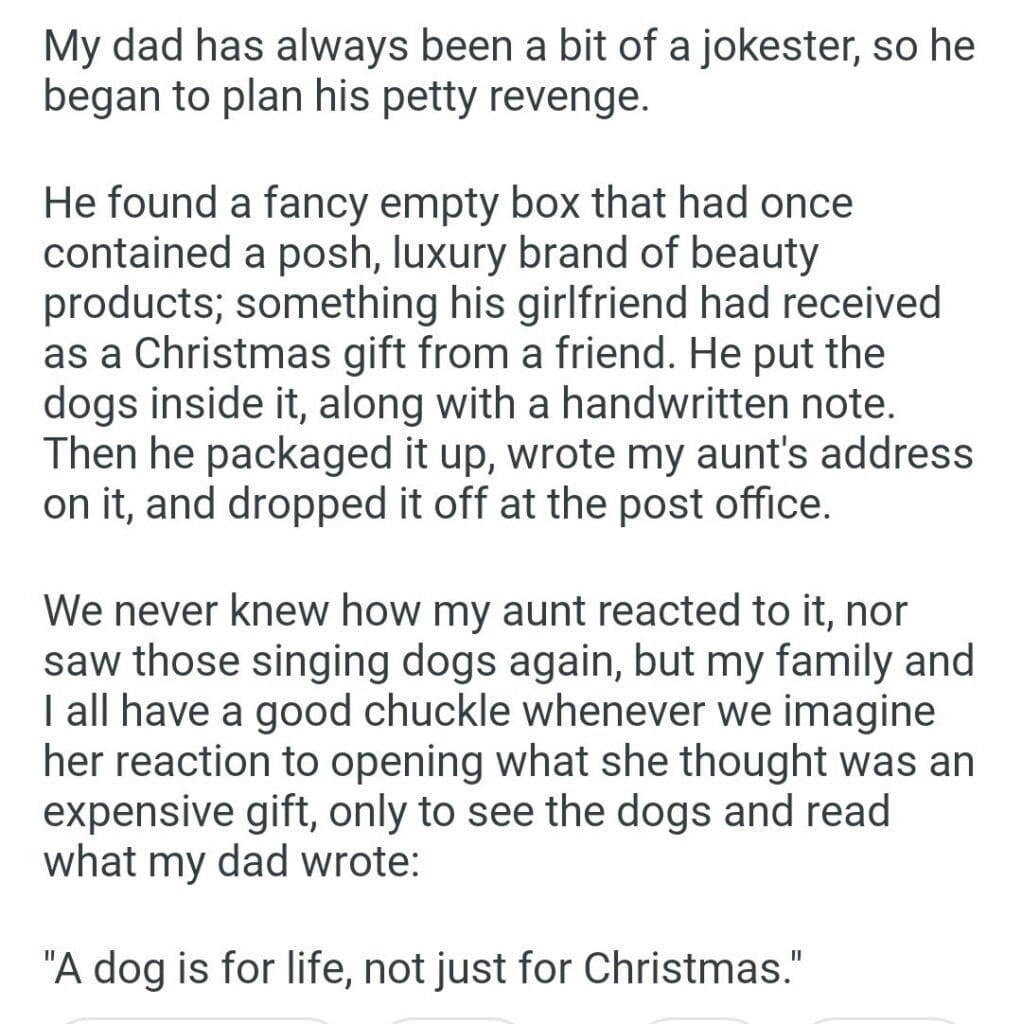Click the third pill button at the bottom edge
The height and width of the screenshot is (1024, 1022).
[696, 1018]
